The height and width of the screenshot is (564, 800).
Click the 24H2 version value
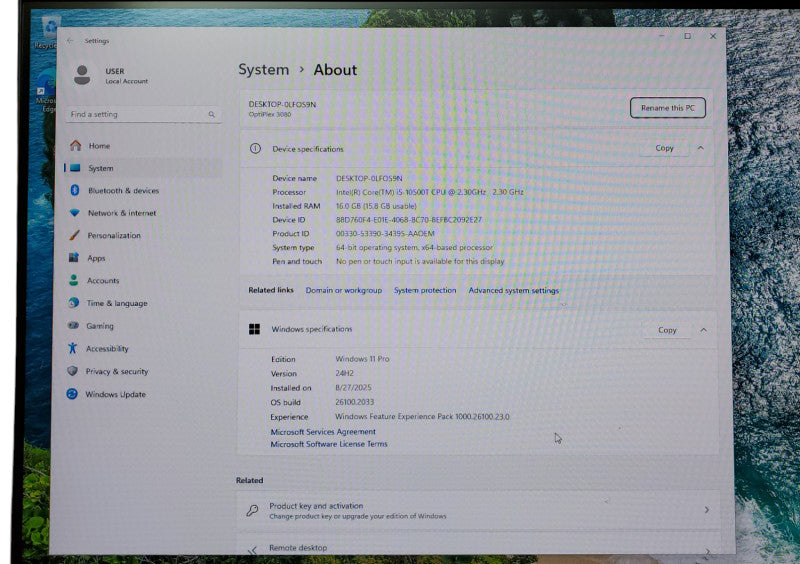[344, 373]
